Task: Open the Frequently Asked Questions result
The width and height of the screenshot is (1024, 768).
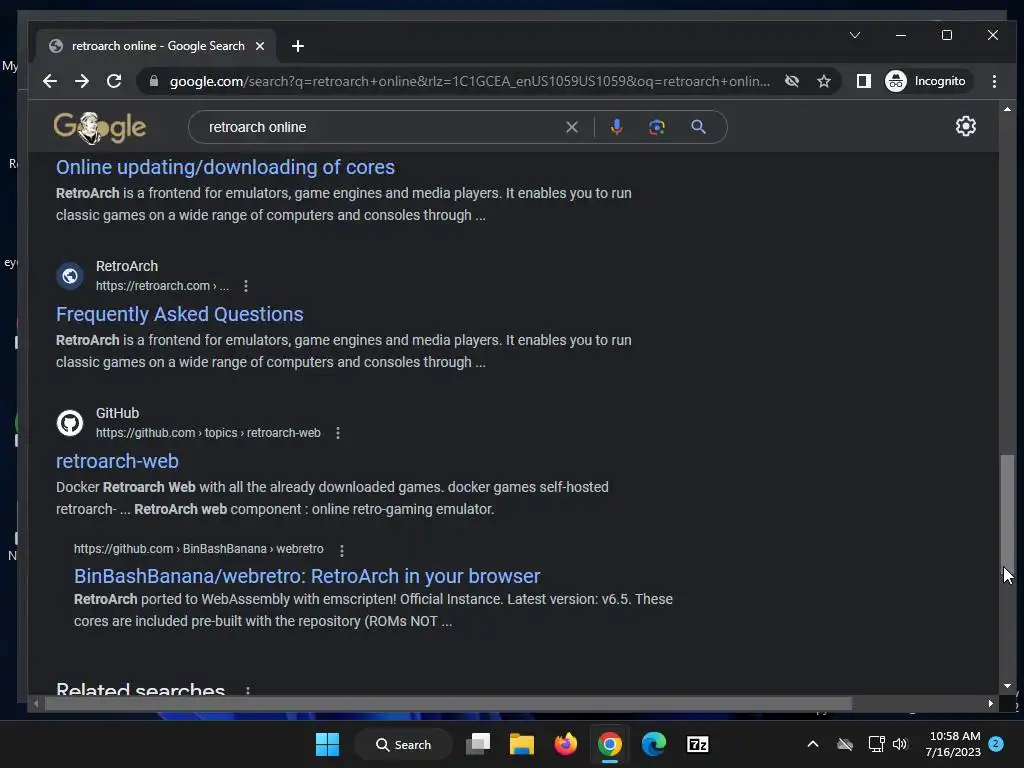Action: coord(180,314)
